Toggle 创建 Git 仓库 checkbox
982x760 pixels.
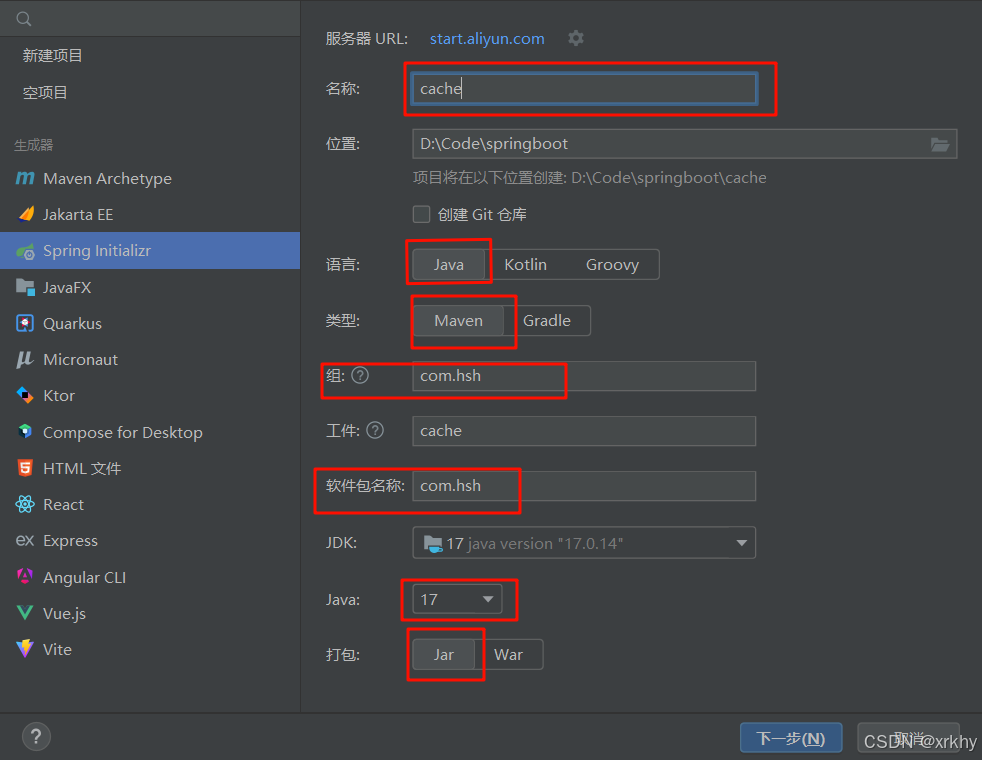(x=421, y=215)
